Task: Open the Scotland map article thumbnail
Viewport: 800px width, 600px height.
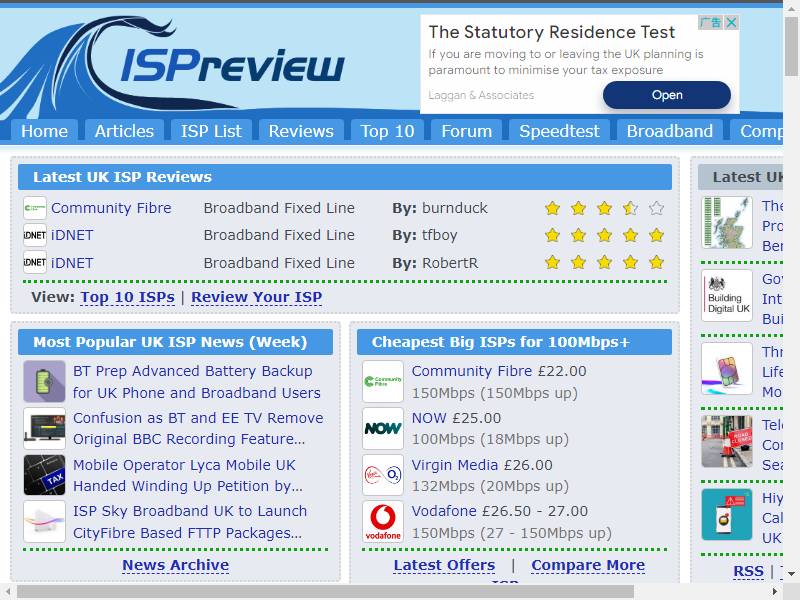Action: pyautogui.click(x=727, y=222)
